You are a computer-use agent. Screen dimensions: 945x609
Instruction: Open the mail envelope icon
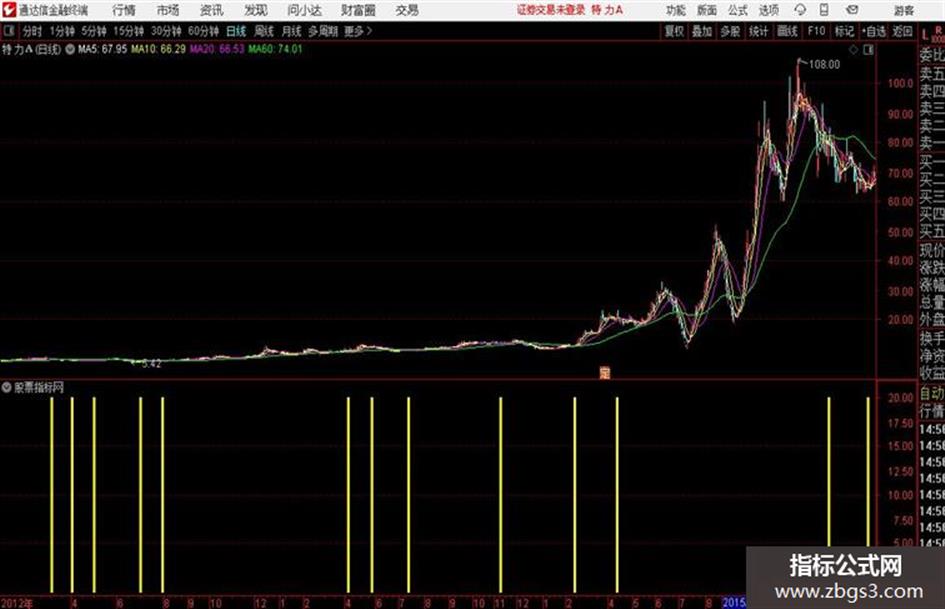pyautogui.click(x=852, y=10)
